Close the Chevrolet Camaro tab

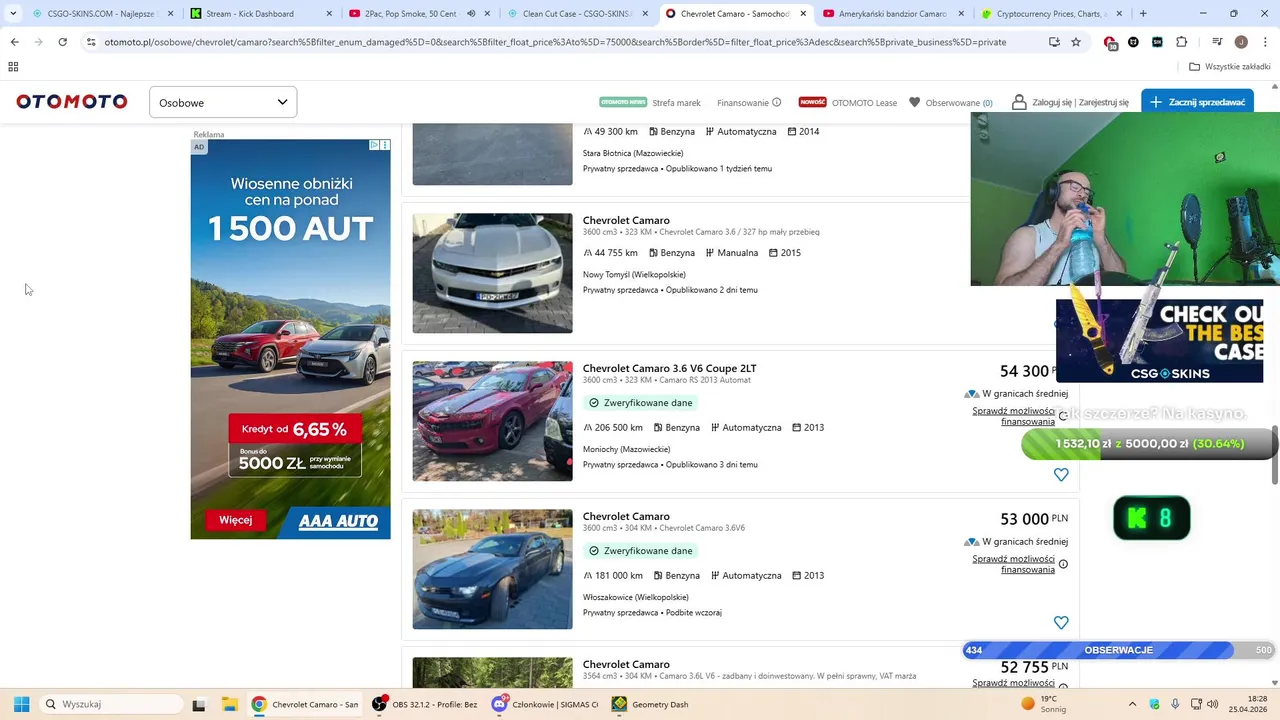click(803, 14)
